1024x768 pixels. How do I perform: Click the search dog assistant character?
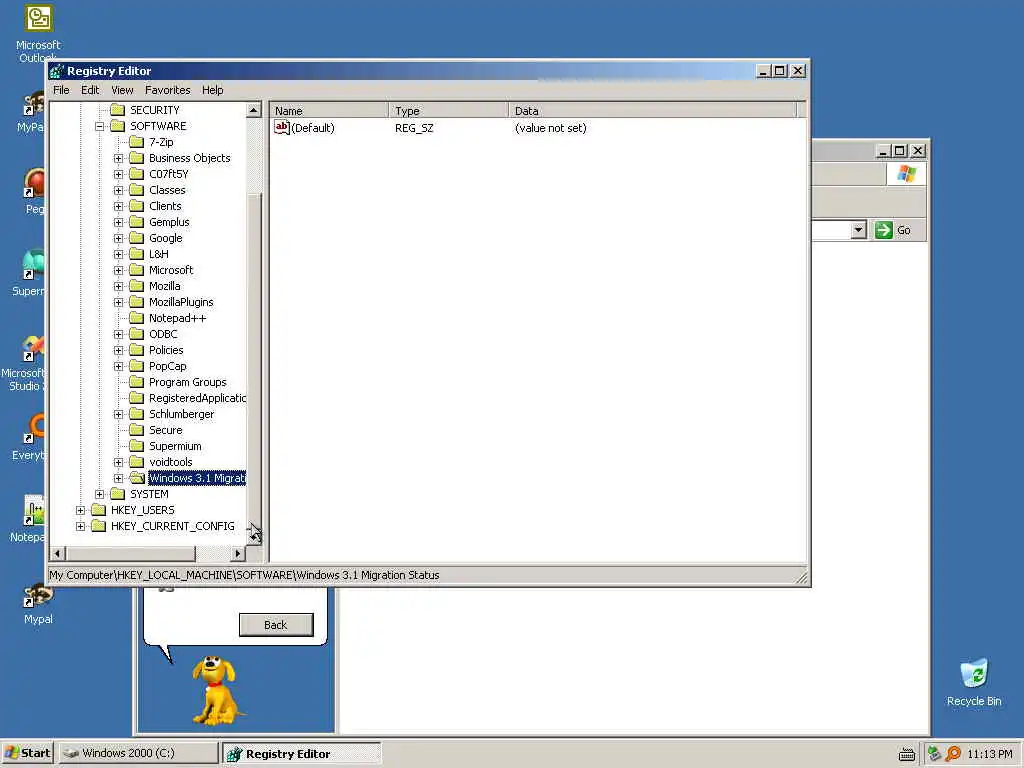(216, 690)
